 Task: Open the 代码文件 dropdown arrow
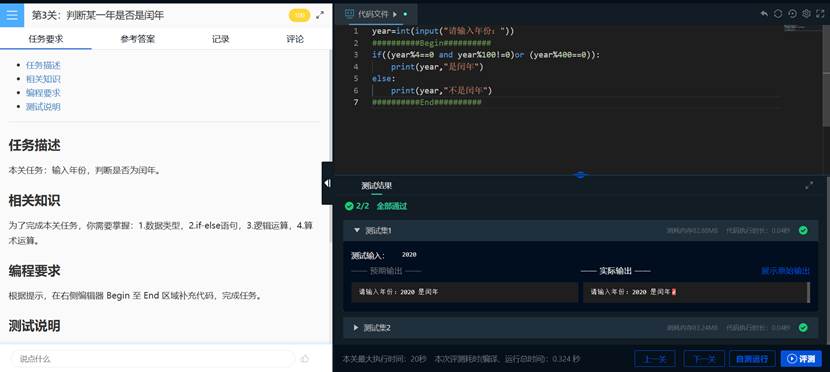(x=395, y=14)
